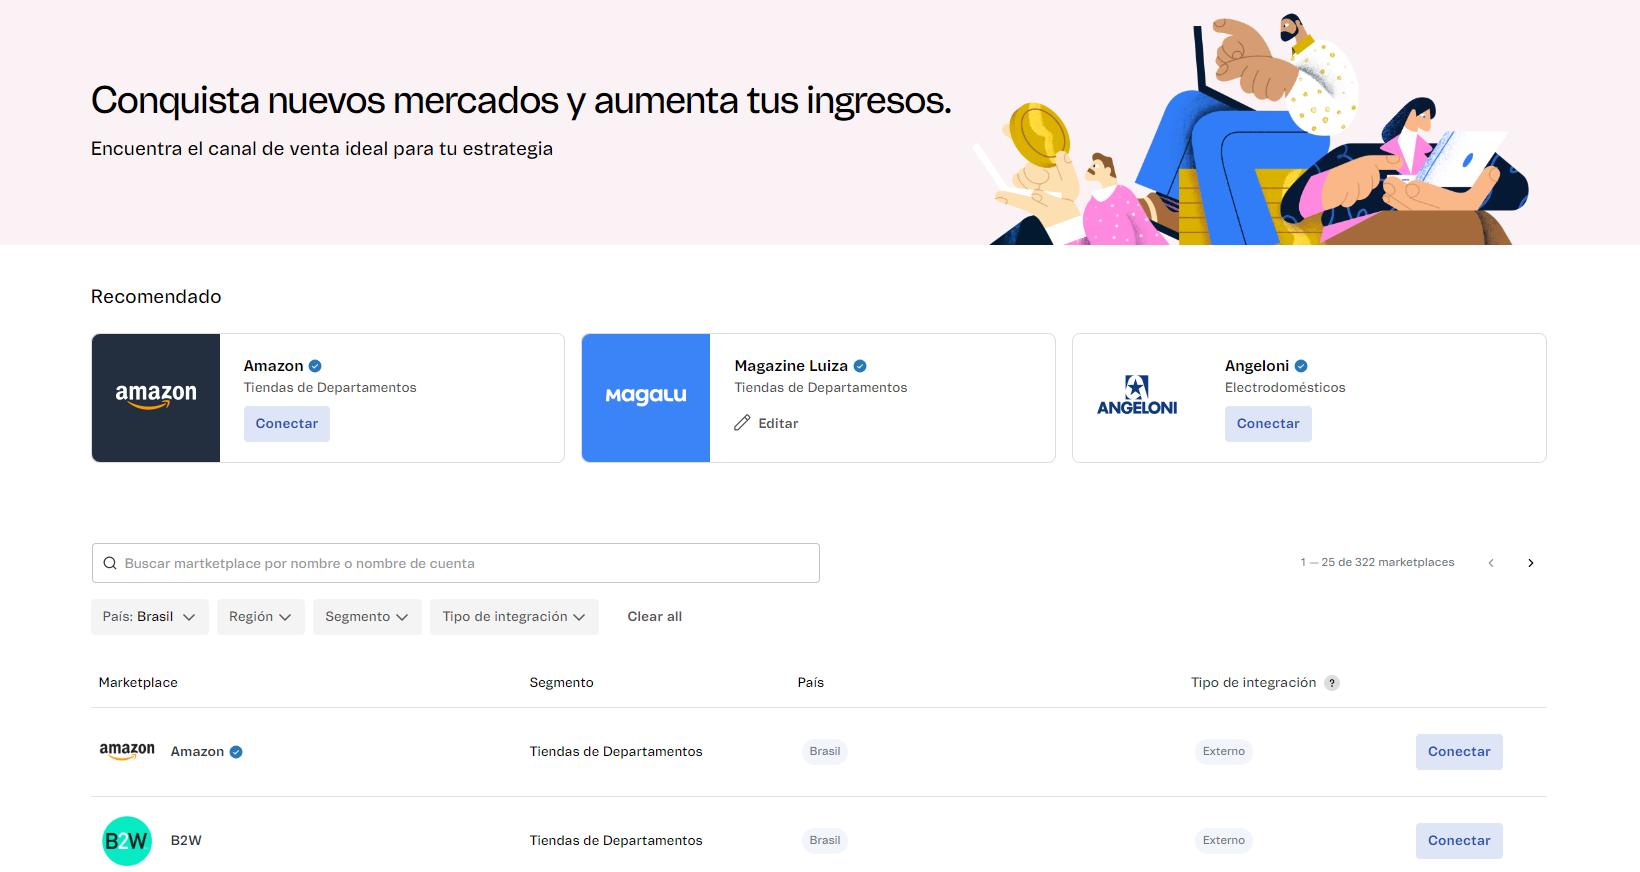Screen dimensions: 1640x872
Task: Connect Amazon from the Recomendado card
Action: (287, 424)
